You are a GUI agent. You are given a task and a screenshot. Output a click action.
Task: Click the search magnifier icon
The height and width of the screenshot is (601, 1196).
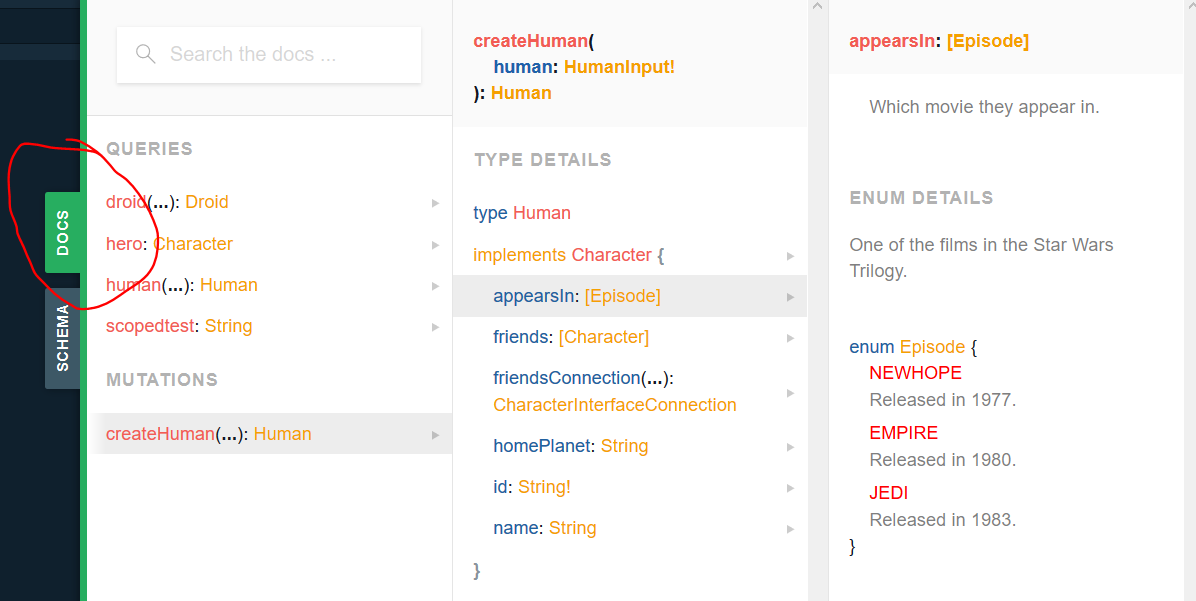pos(146,54)
